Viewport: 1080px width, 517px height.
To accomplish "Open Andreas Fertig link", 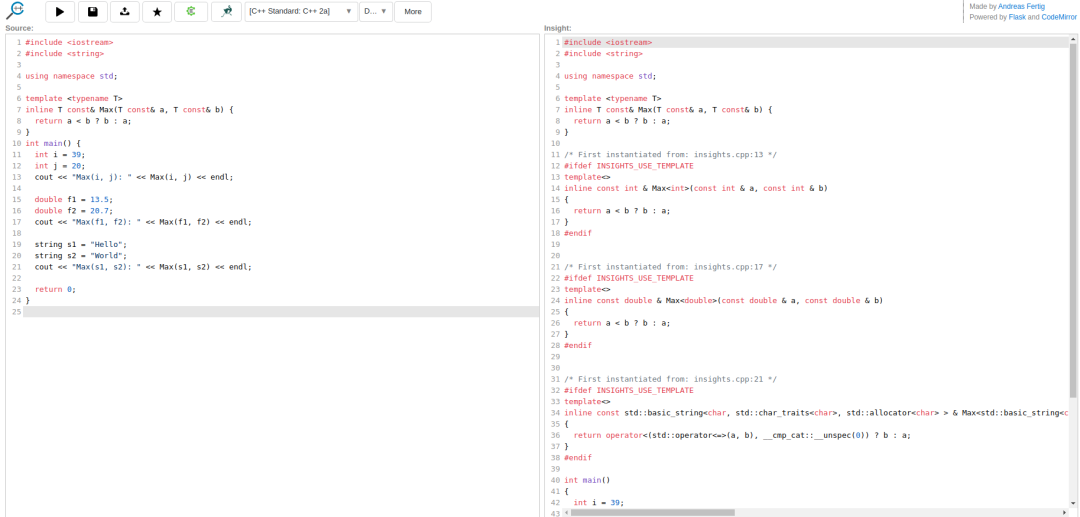I will point(1021,6).
